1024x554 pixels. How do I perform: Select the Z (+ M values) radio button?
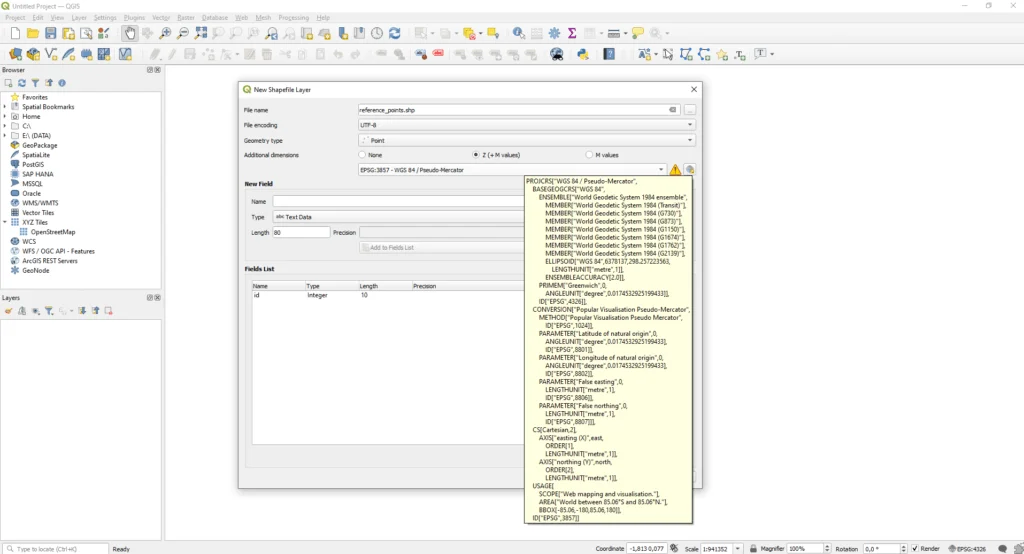tap(475, 155)
